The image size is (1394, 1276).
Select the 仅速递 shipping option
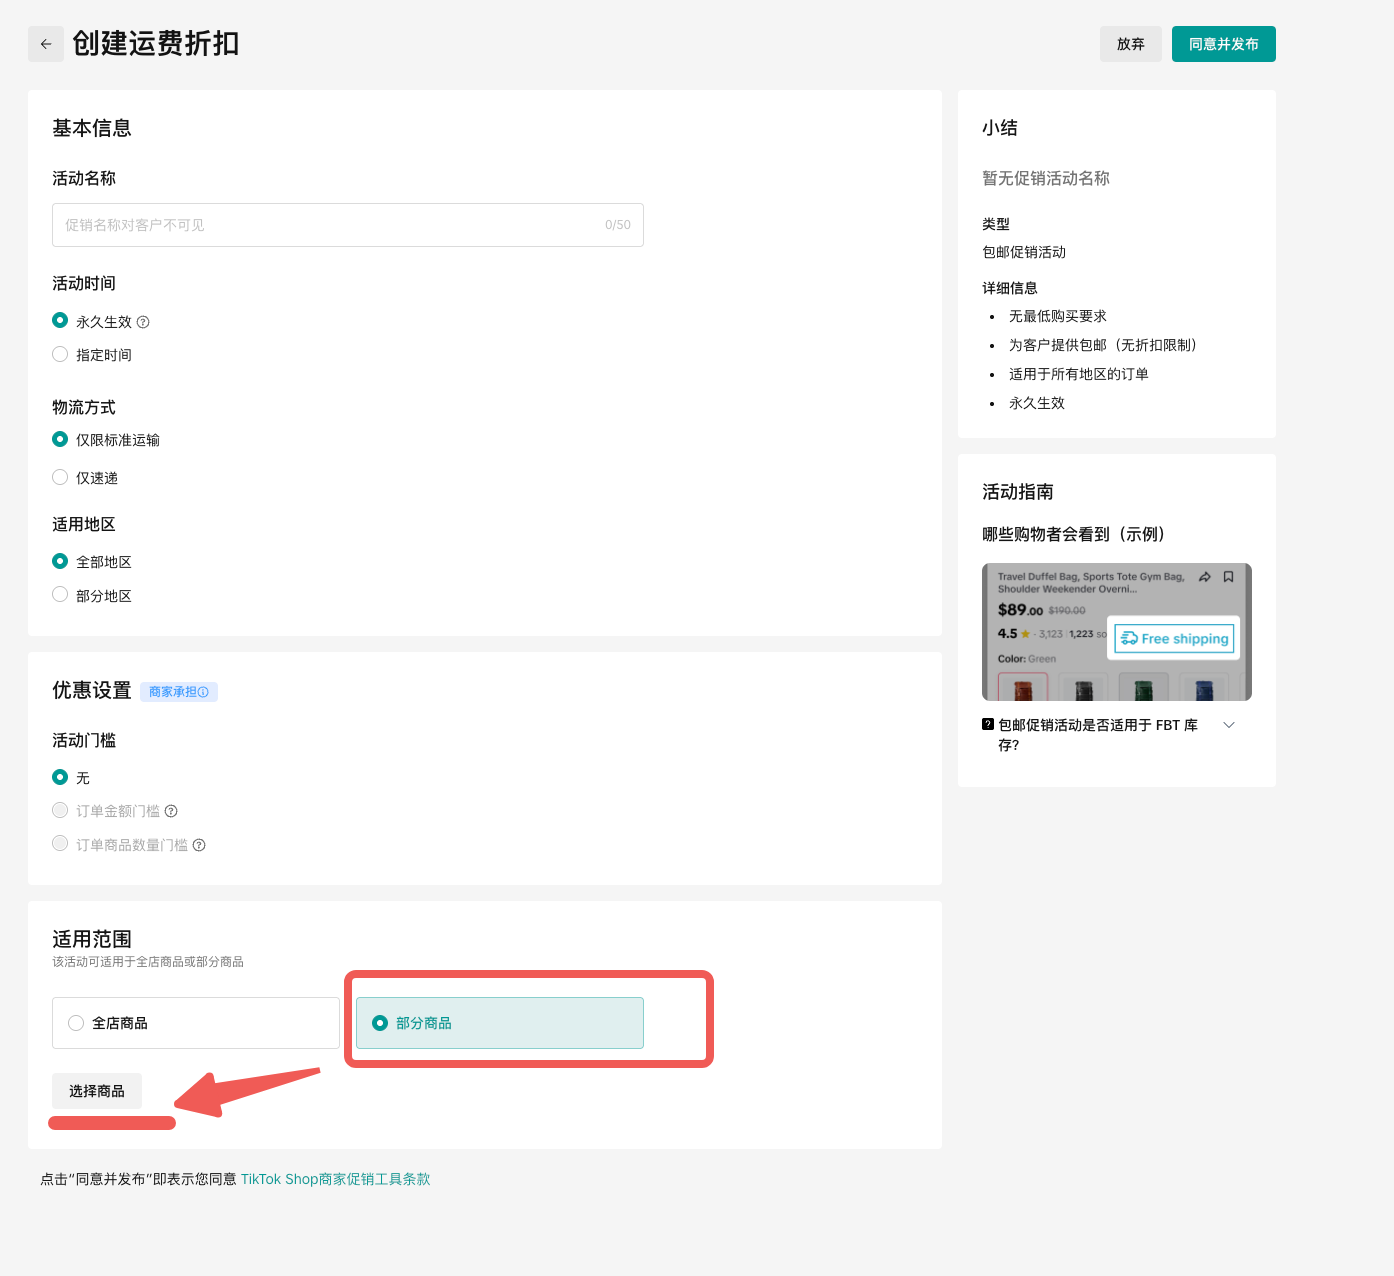tap(60, 478)
